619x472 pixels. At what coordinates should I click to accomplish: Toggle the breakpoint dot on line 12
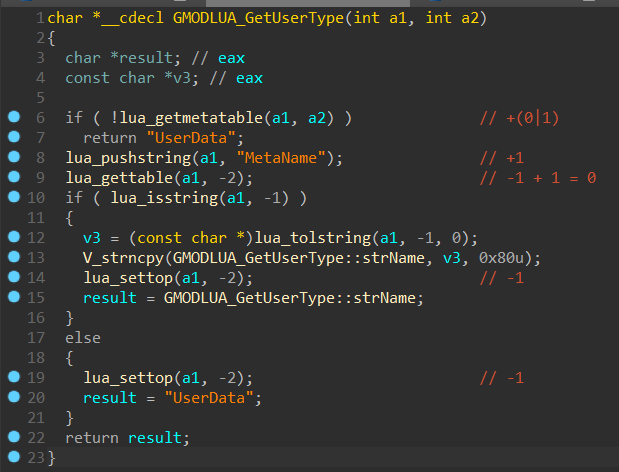14,237
